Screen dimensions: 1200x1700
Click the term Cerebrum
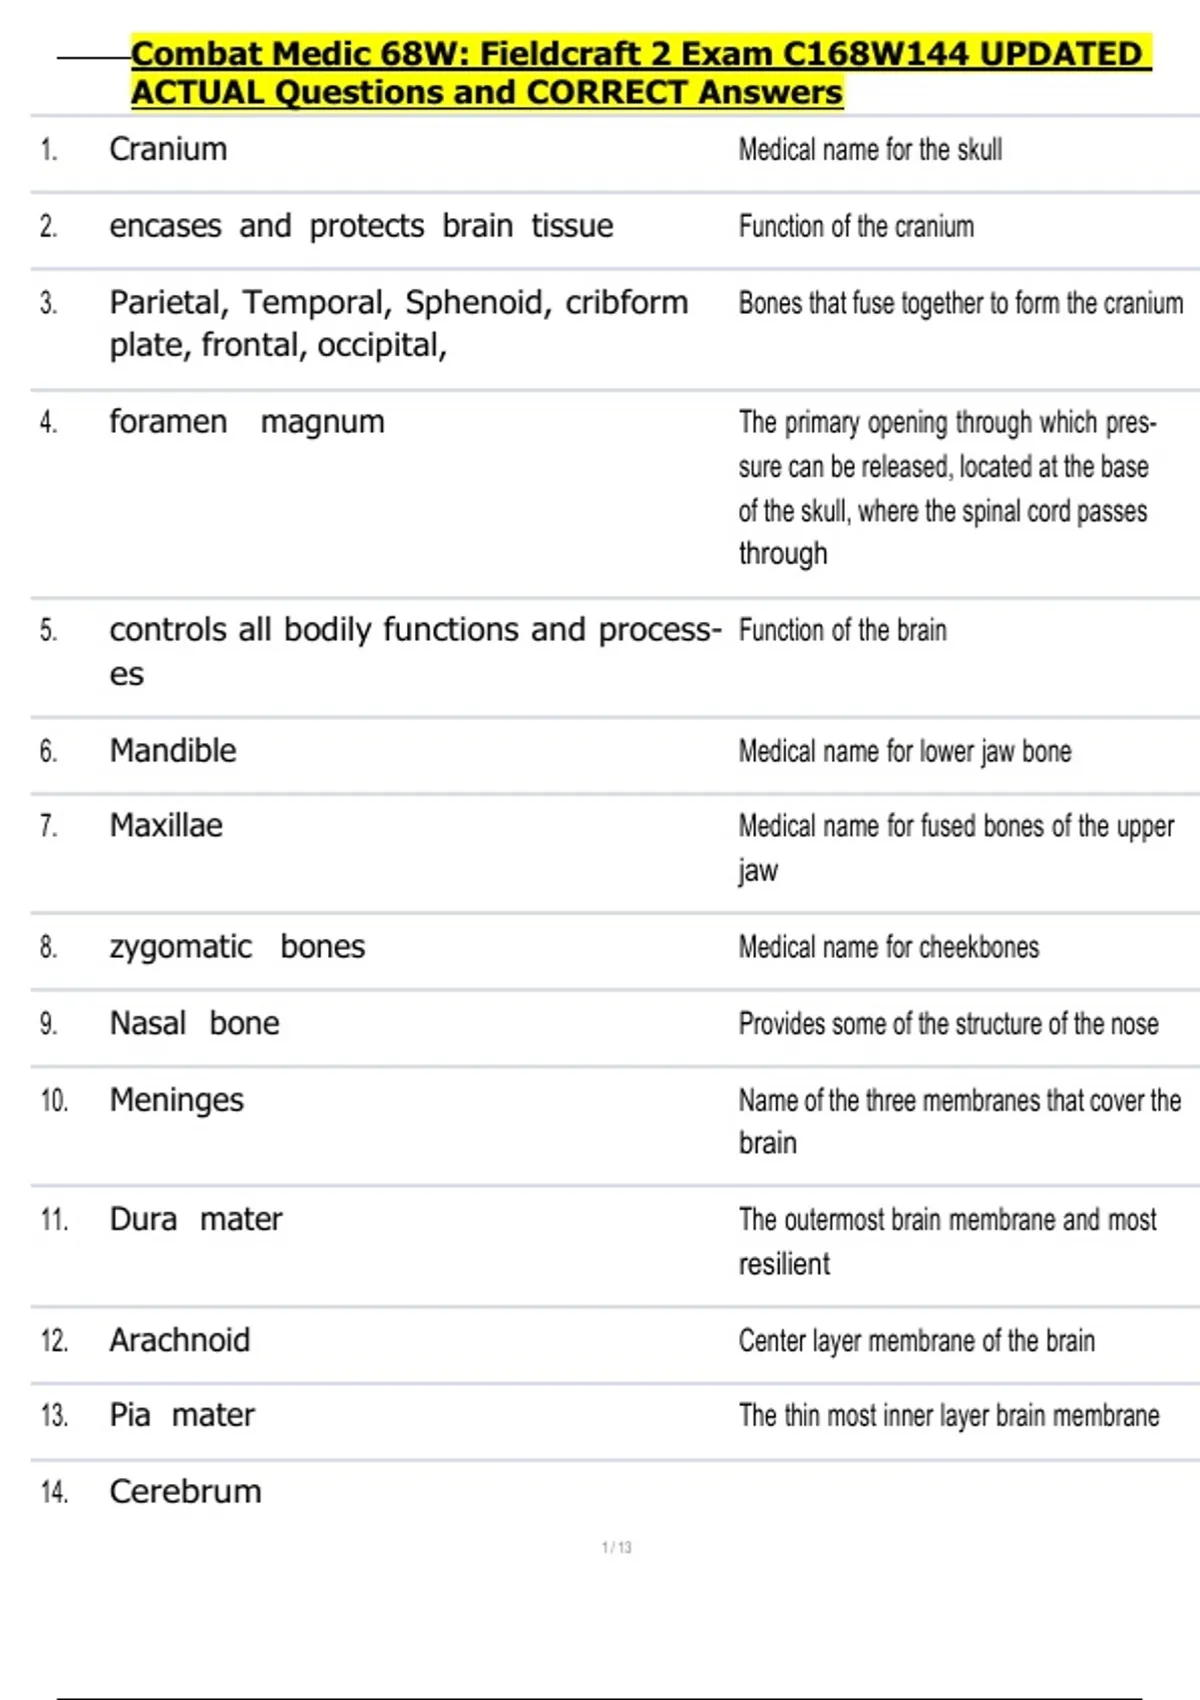(185, 1492)
